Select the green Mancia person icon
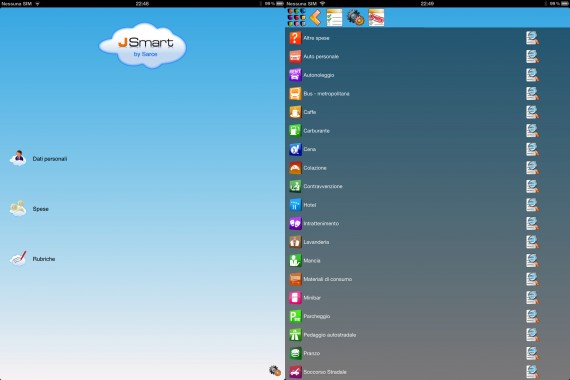Viewport: 570px width, 380px height. point(295,260)
